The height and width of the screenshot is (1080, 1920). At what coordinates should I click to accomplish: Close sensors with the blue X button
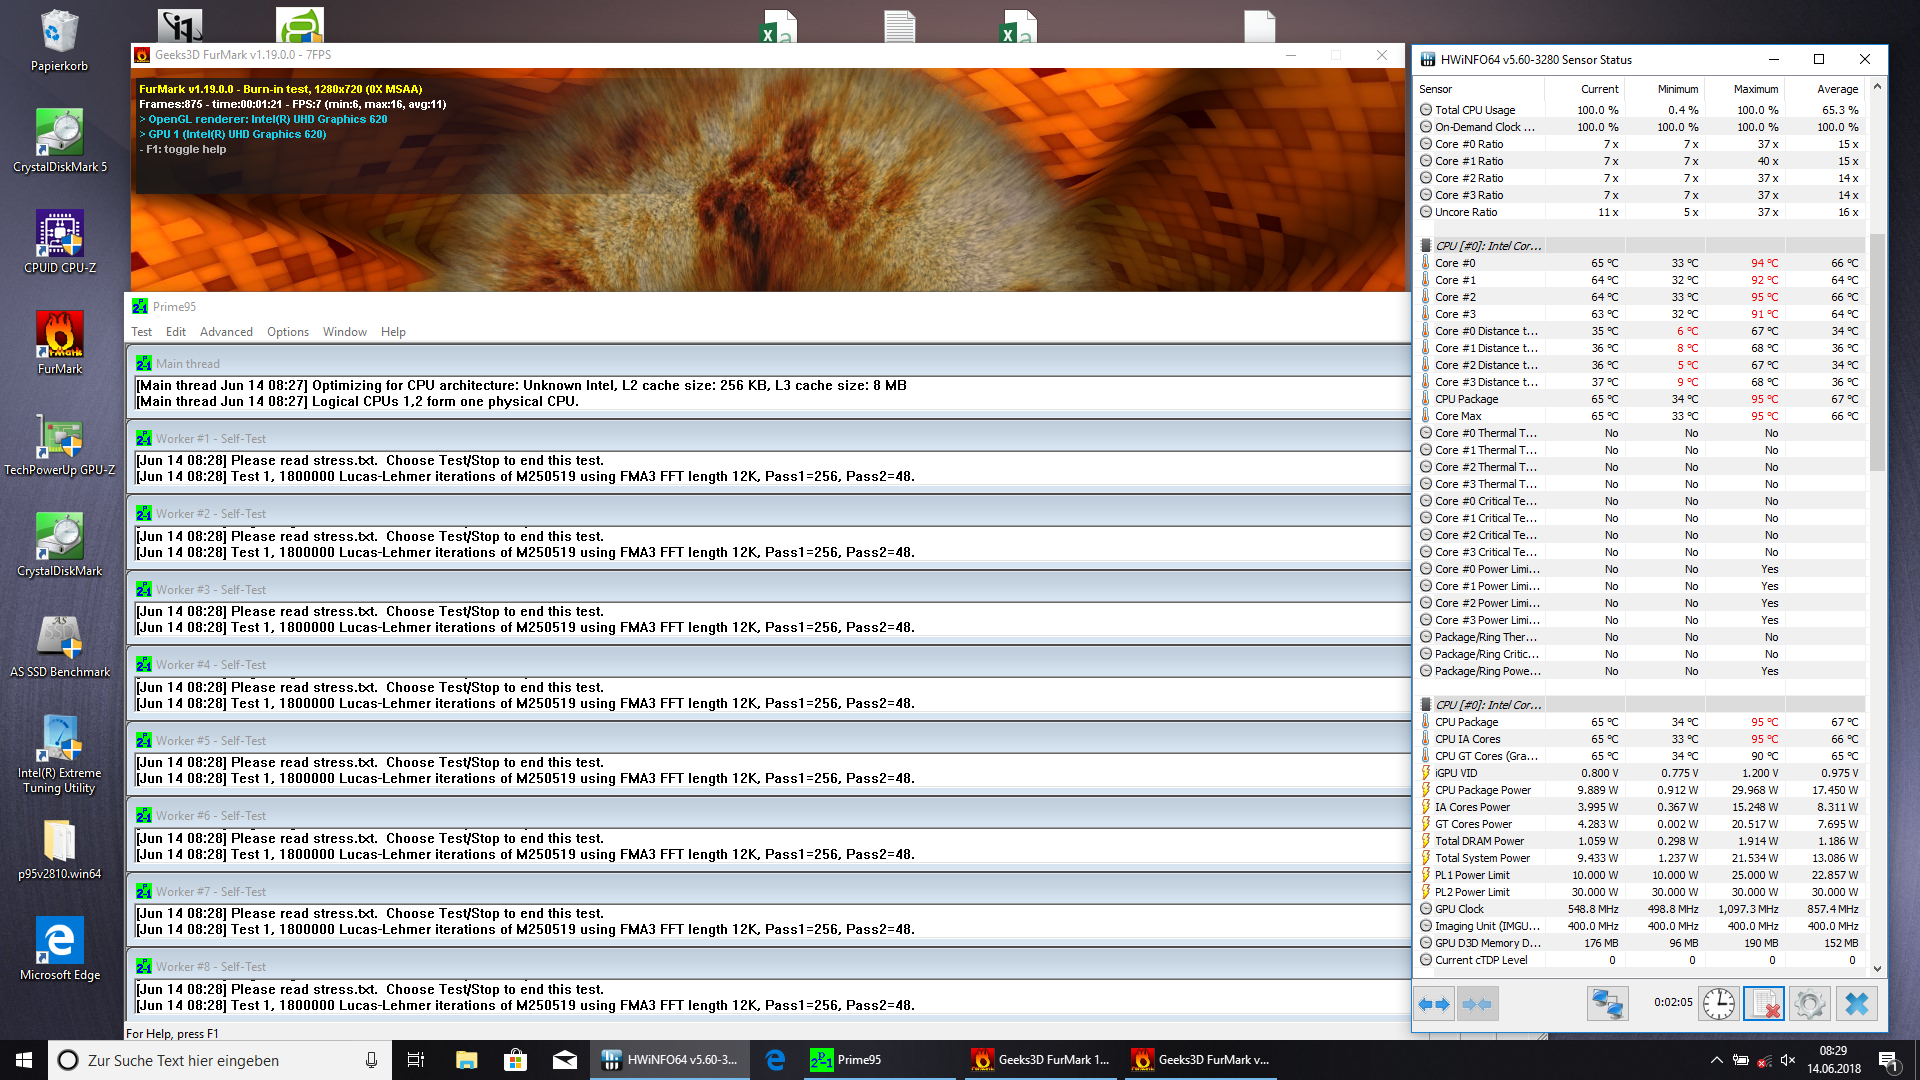point(1856,1003)
